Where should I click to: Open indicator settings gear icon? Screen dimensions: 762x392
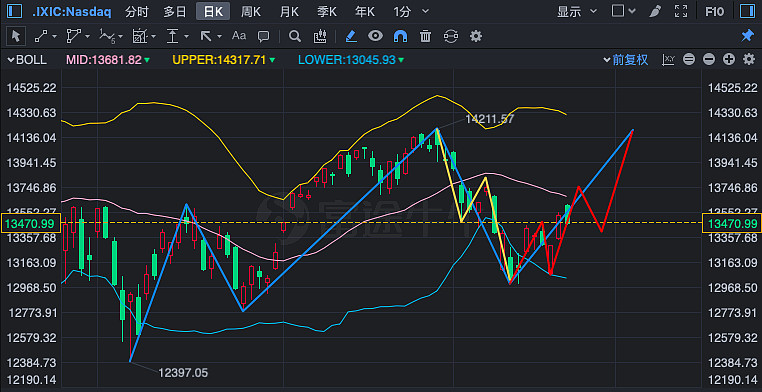[749, 60]
